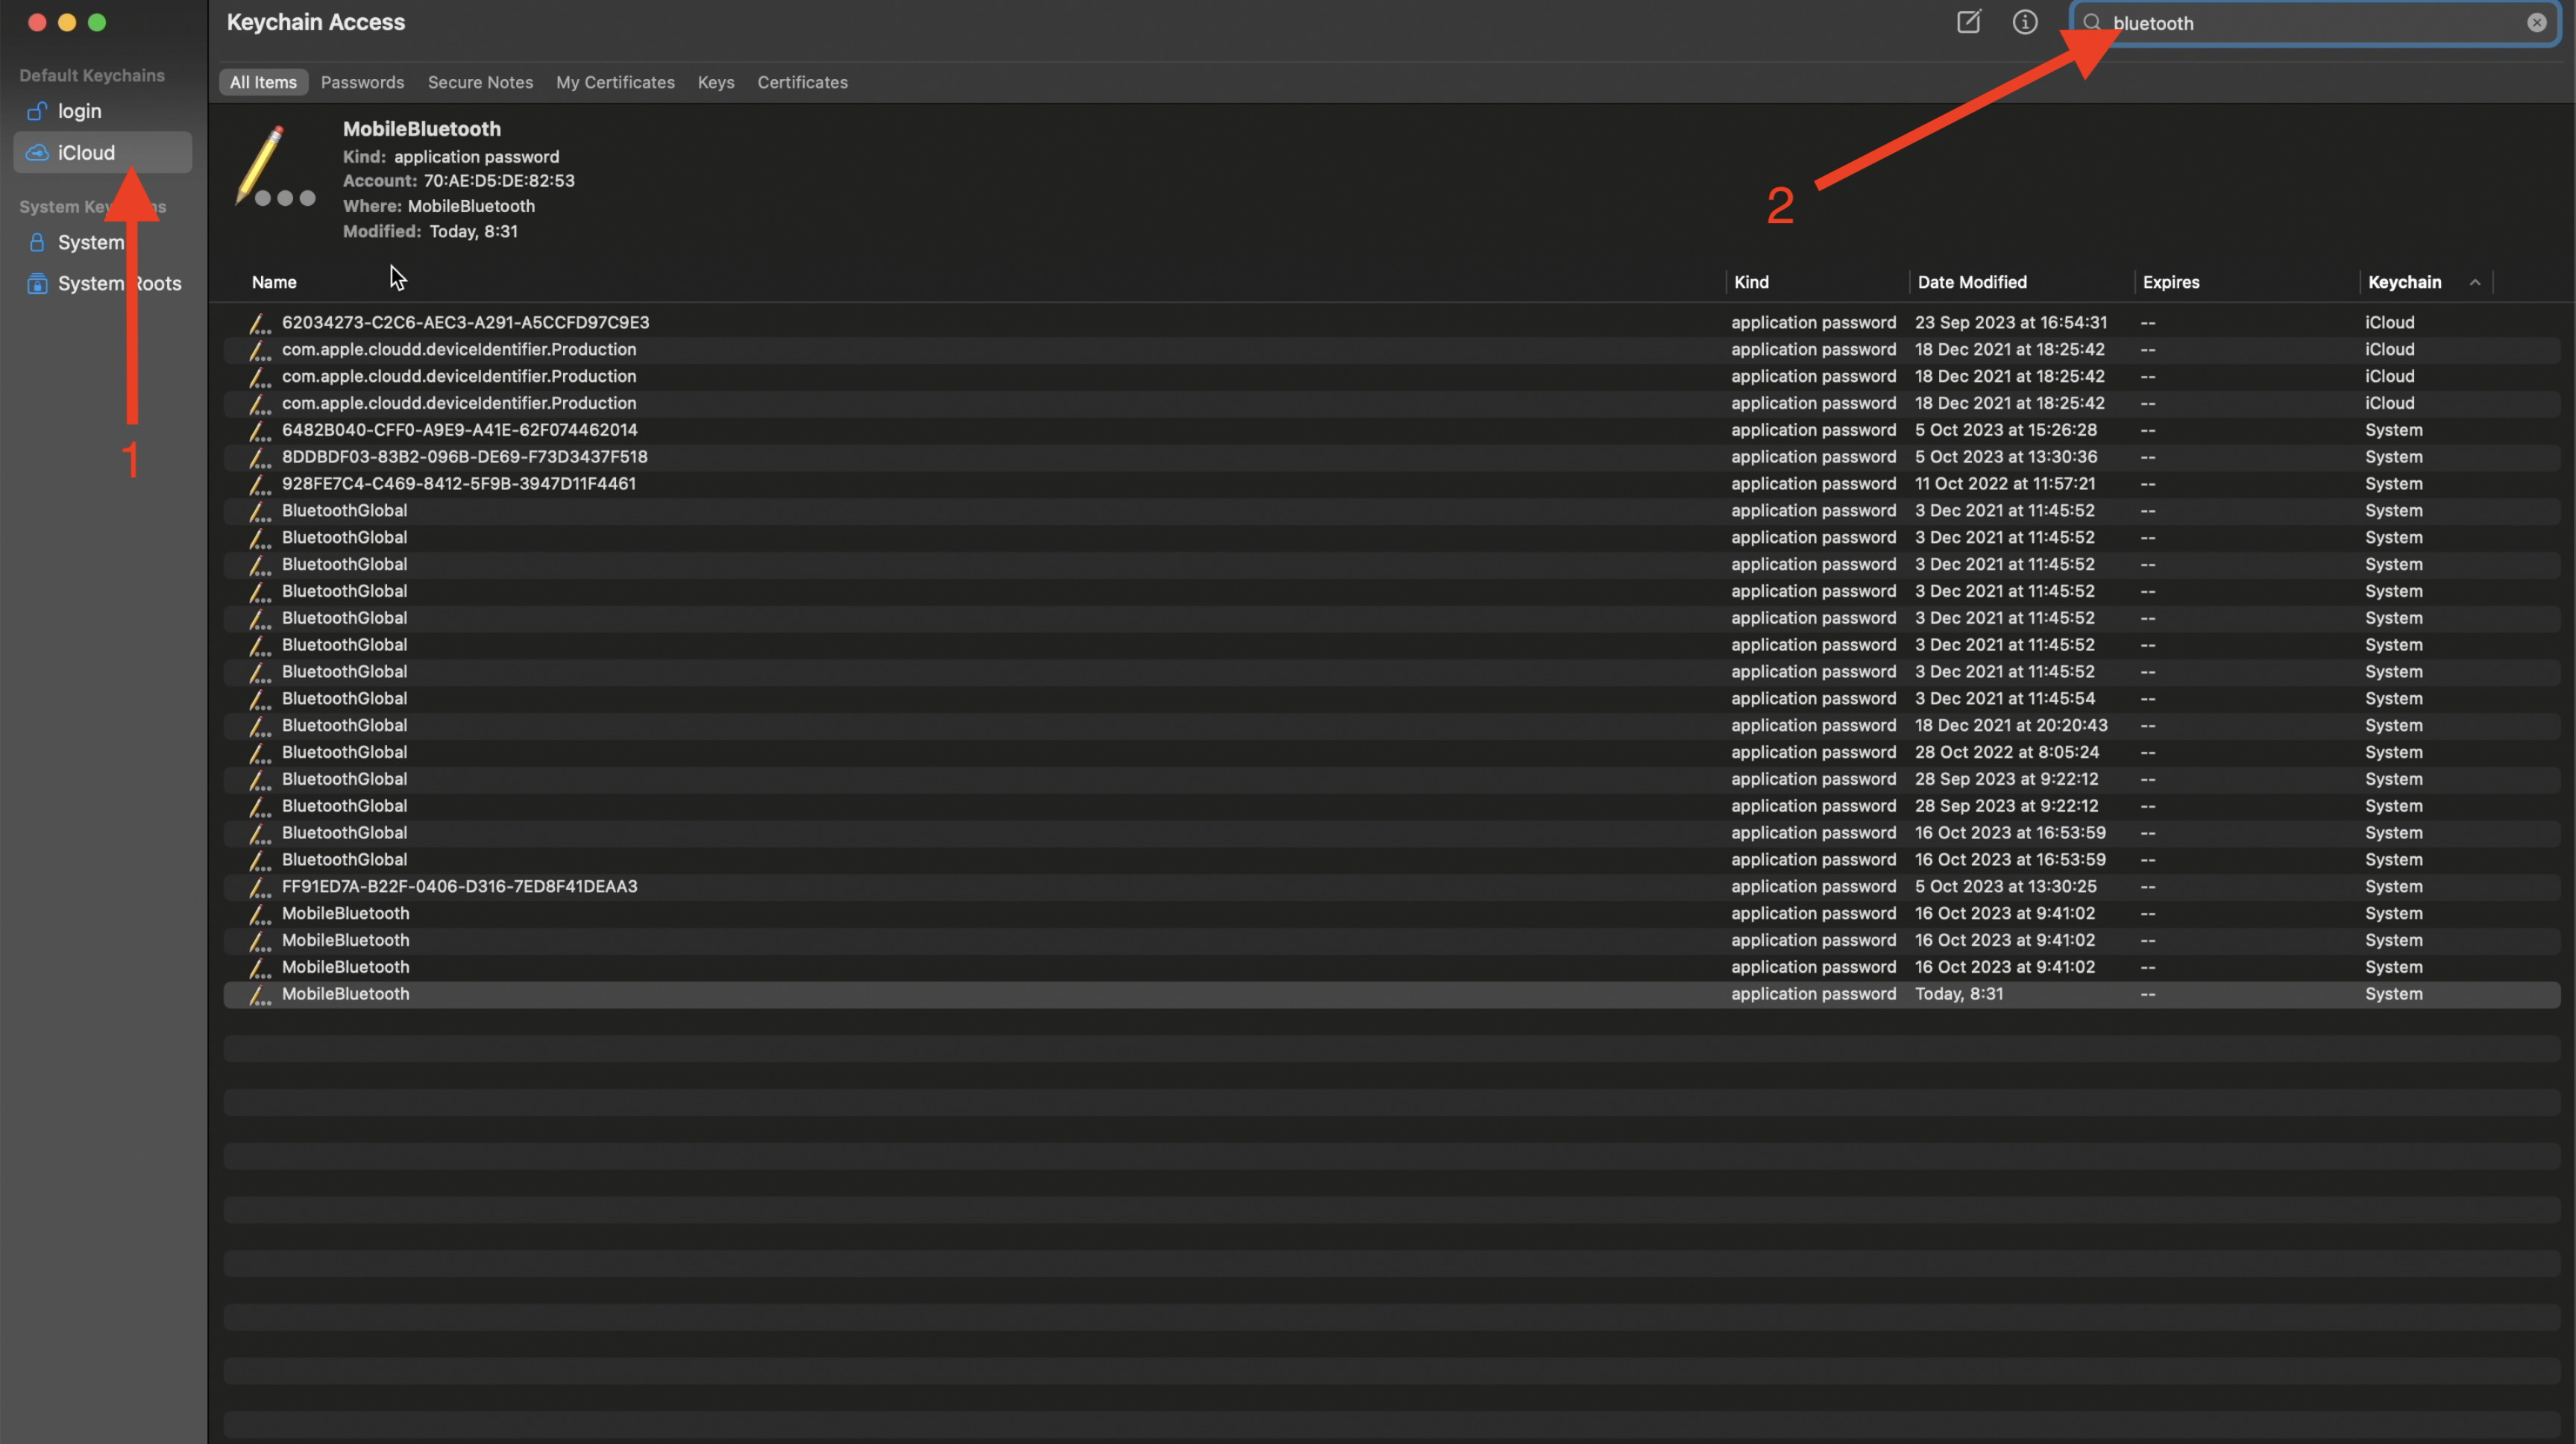Click pencil icon of FF91ED7A-B22F-0406-D316-7ED8F41DEAA3 row
Viewport: 2576px width, 1444px height.
[260, 887]
